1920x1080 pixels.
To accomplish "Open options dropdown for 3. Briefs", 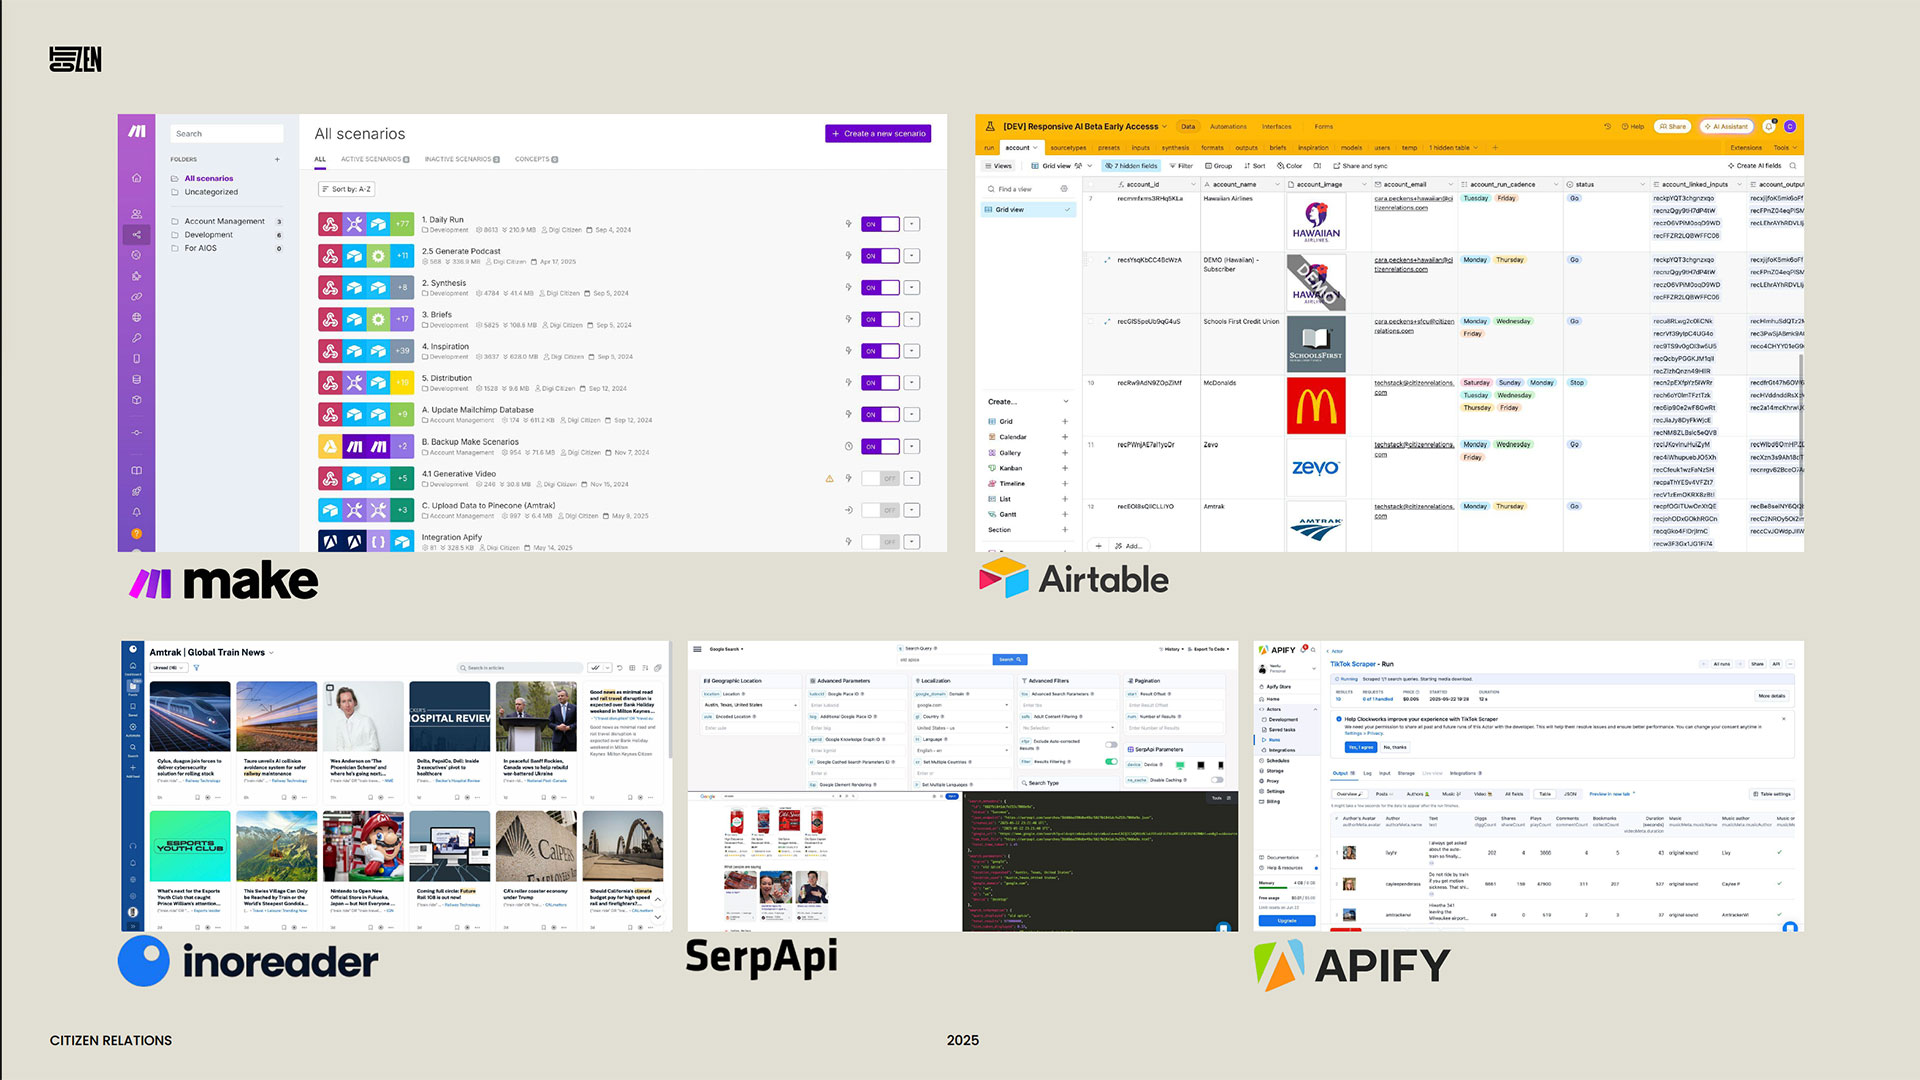I will [912, 319].
